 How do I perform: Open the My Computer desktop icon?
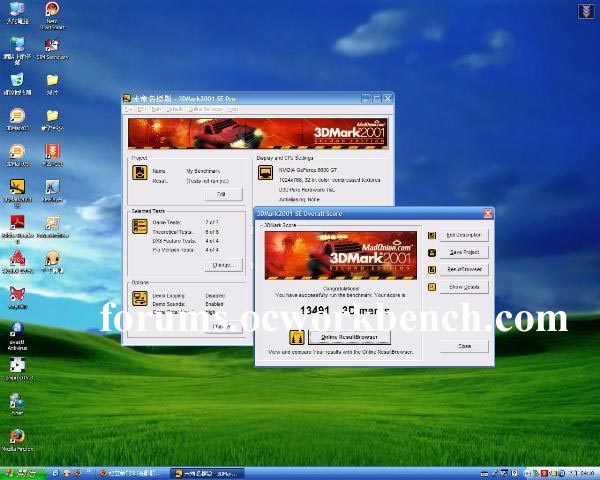(17, 13)
